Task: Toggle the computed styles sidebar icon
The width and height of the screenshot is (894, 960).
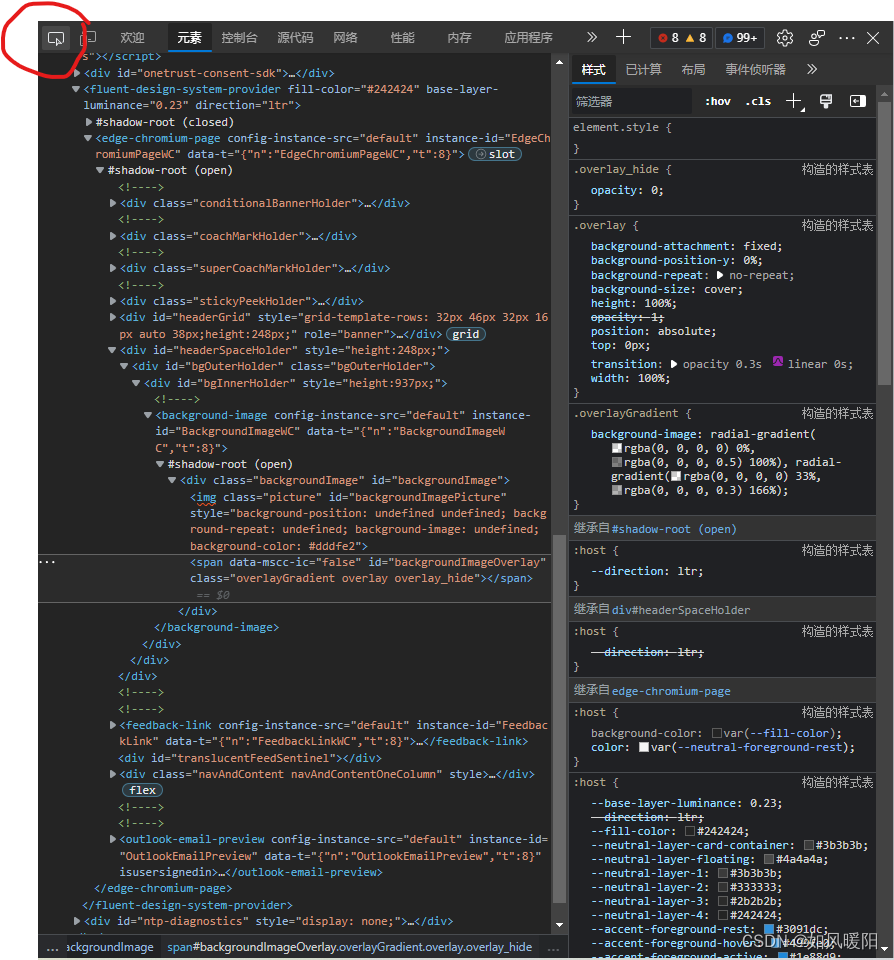Action: pos(858,101)
